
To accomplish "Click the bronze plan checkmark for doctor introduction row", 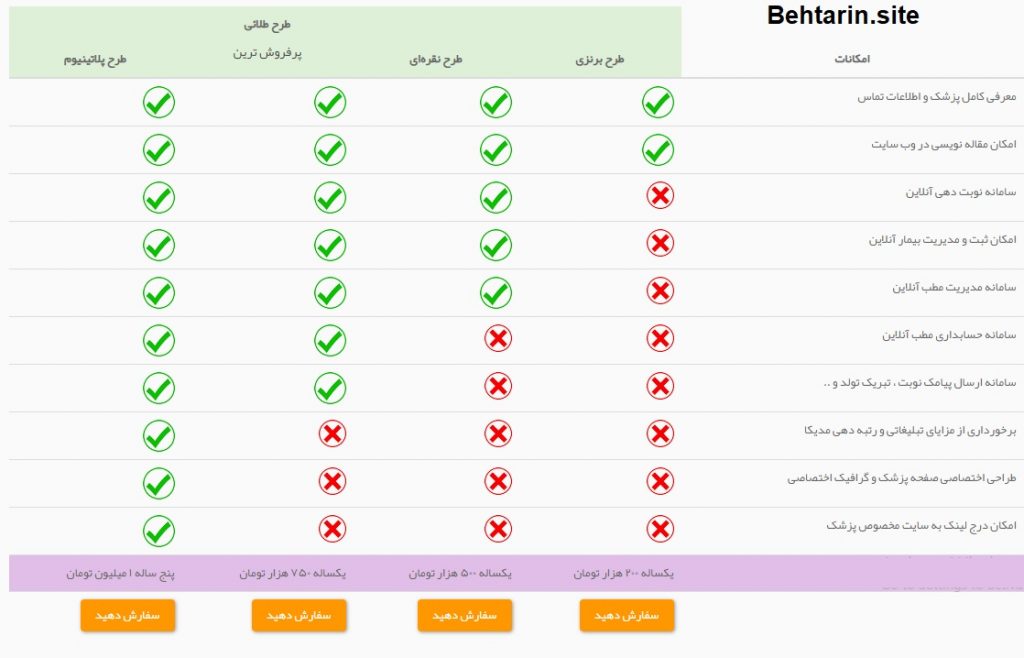I will tap(658, 102).
